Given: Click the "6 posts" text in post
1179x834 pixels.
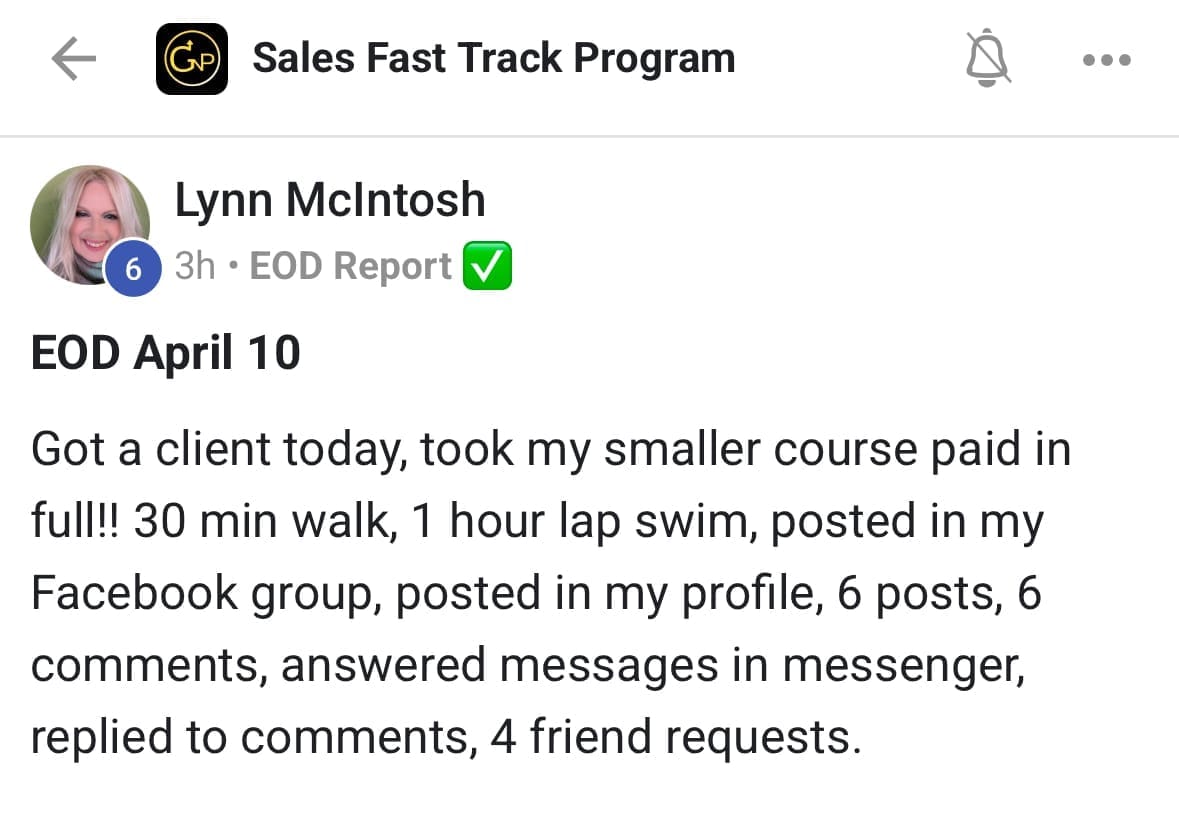Looking at the screenshot, I should tap(916, 594).
